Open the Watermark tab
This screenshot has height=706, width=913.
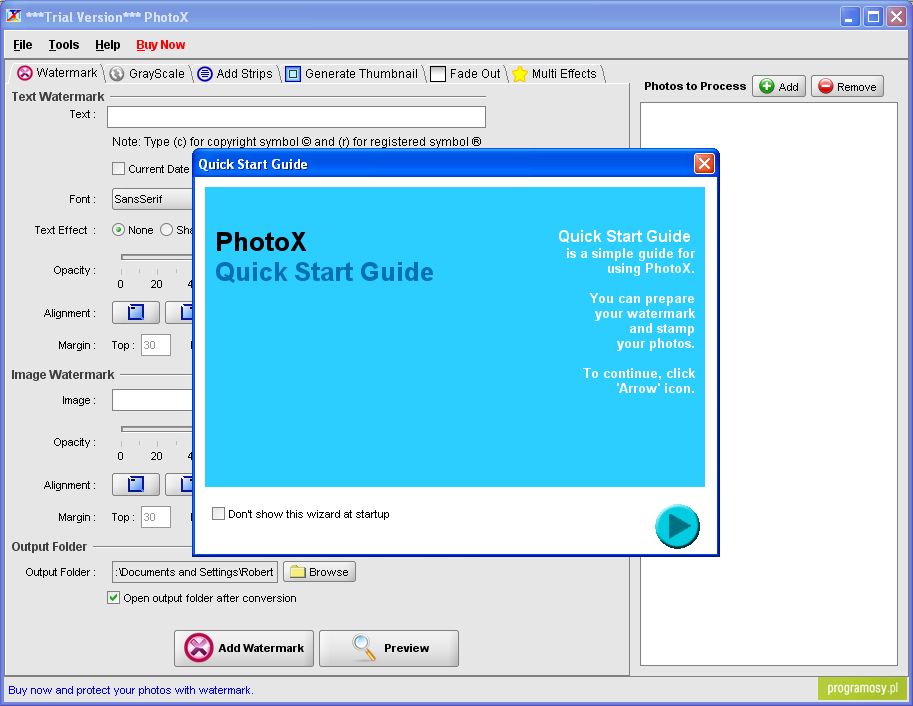pos(57,73)
